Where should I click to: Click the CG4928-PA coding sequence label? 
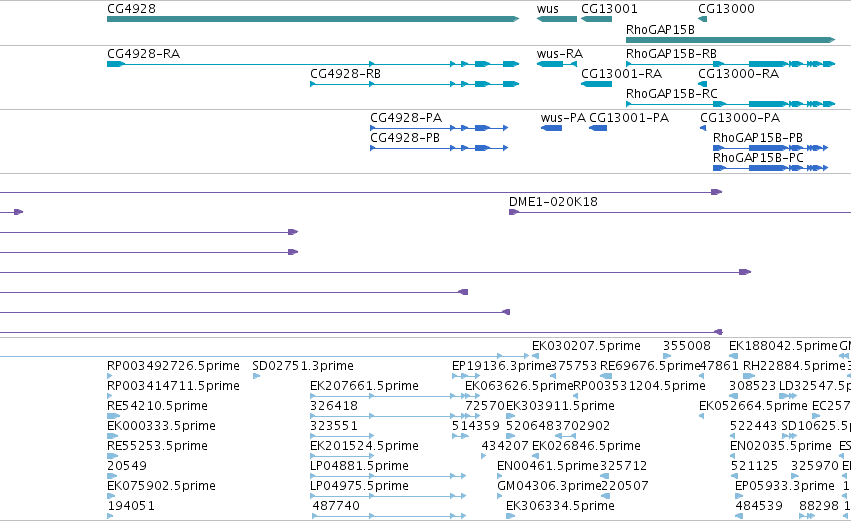pyautogui.click(x=406, y=118)
